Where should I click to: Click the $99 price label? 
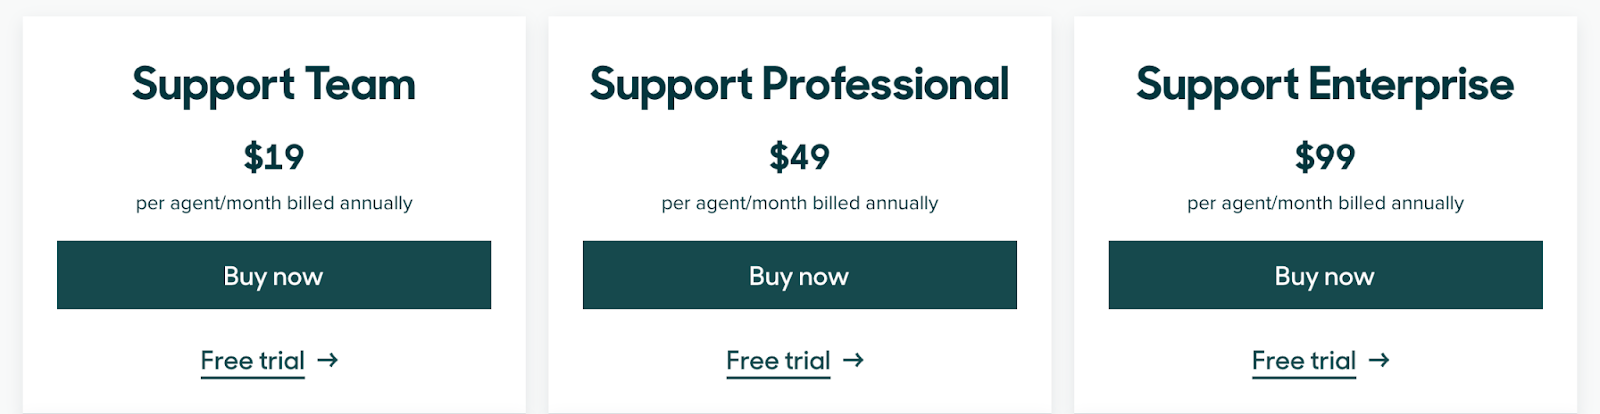pos(1325,157)
